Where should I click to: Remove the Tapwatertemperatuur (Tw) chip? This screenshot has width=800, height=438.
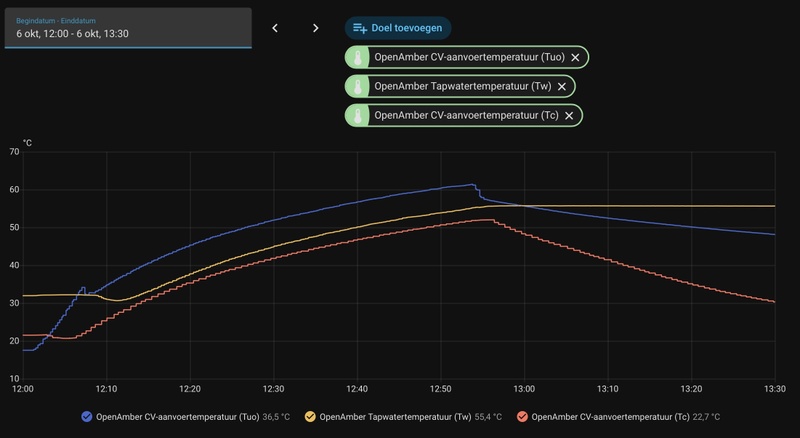click(562, 87)
